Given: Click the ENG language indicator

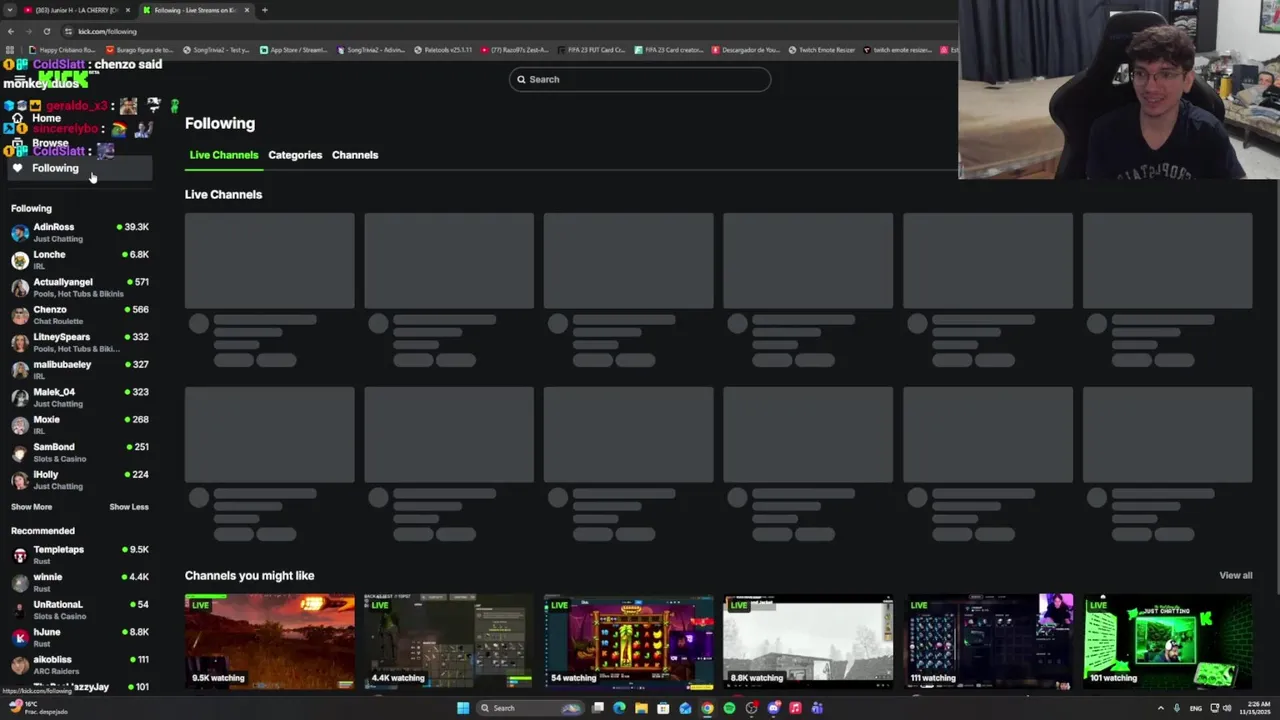Looking at the screenshot, I should tap(1195, 708).
